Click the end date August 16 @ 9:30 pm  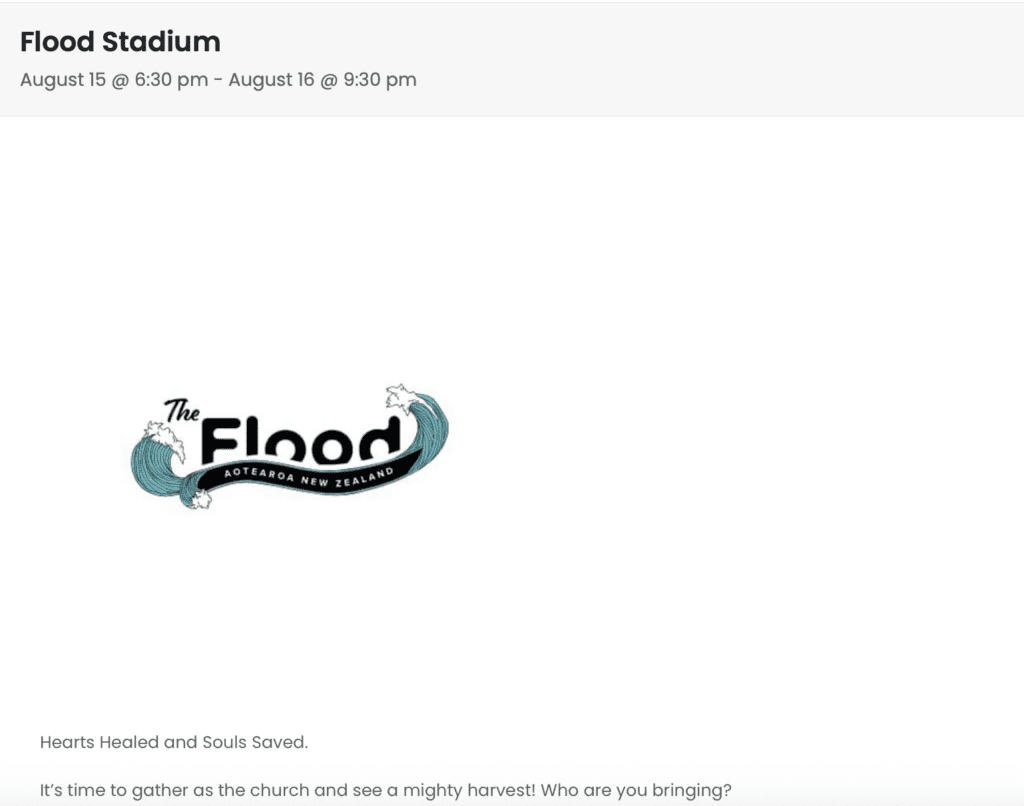point(322,80)
